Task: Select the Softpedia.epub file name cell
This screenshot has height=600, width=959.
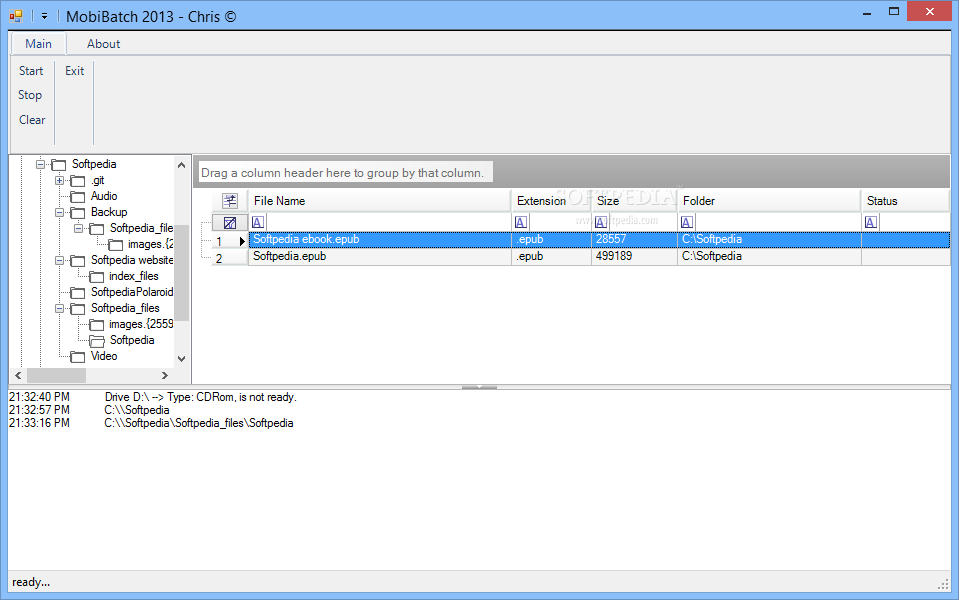Action: 380,256
